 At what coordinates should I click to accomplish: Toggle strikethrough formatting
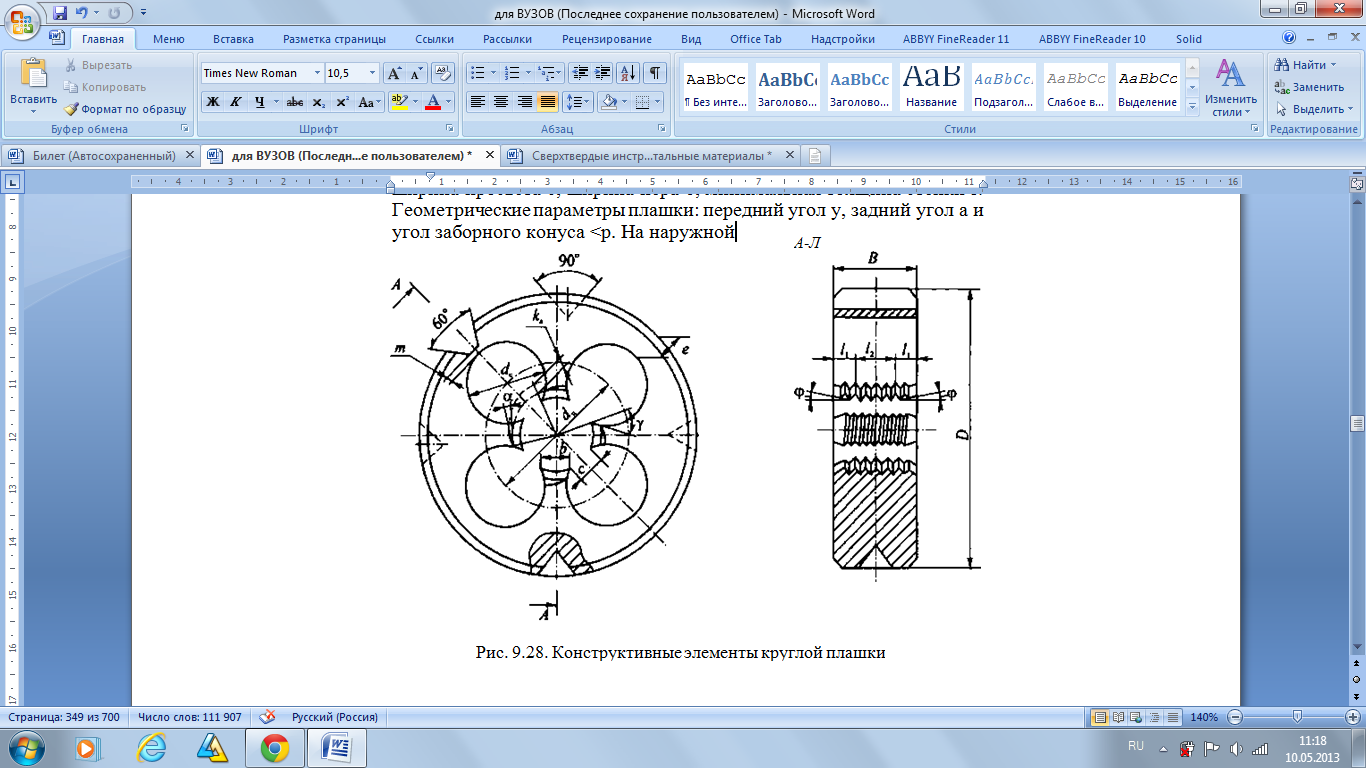[x=295, y=102]
